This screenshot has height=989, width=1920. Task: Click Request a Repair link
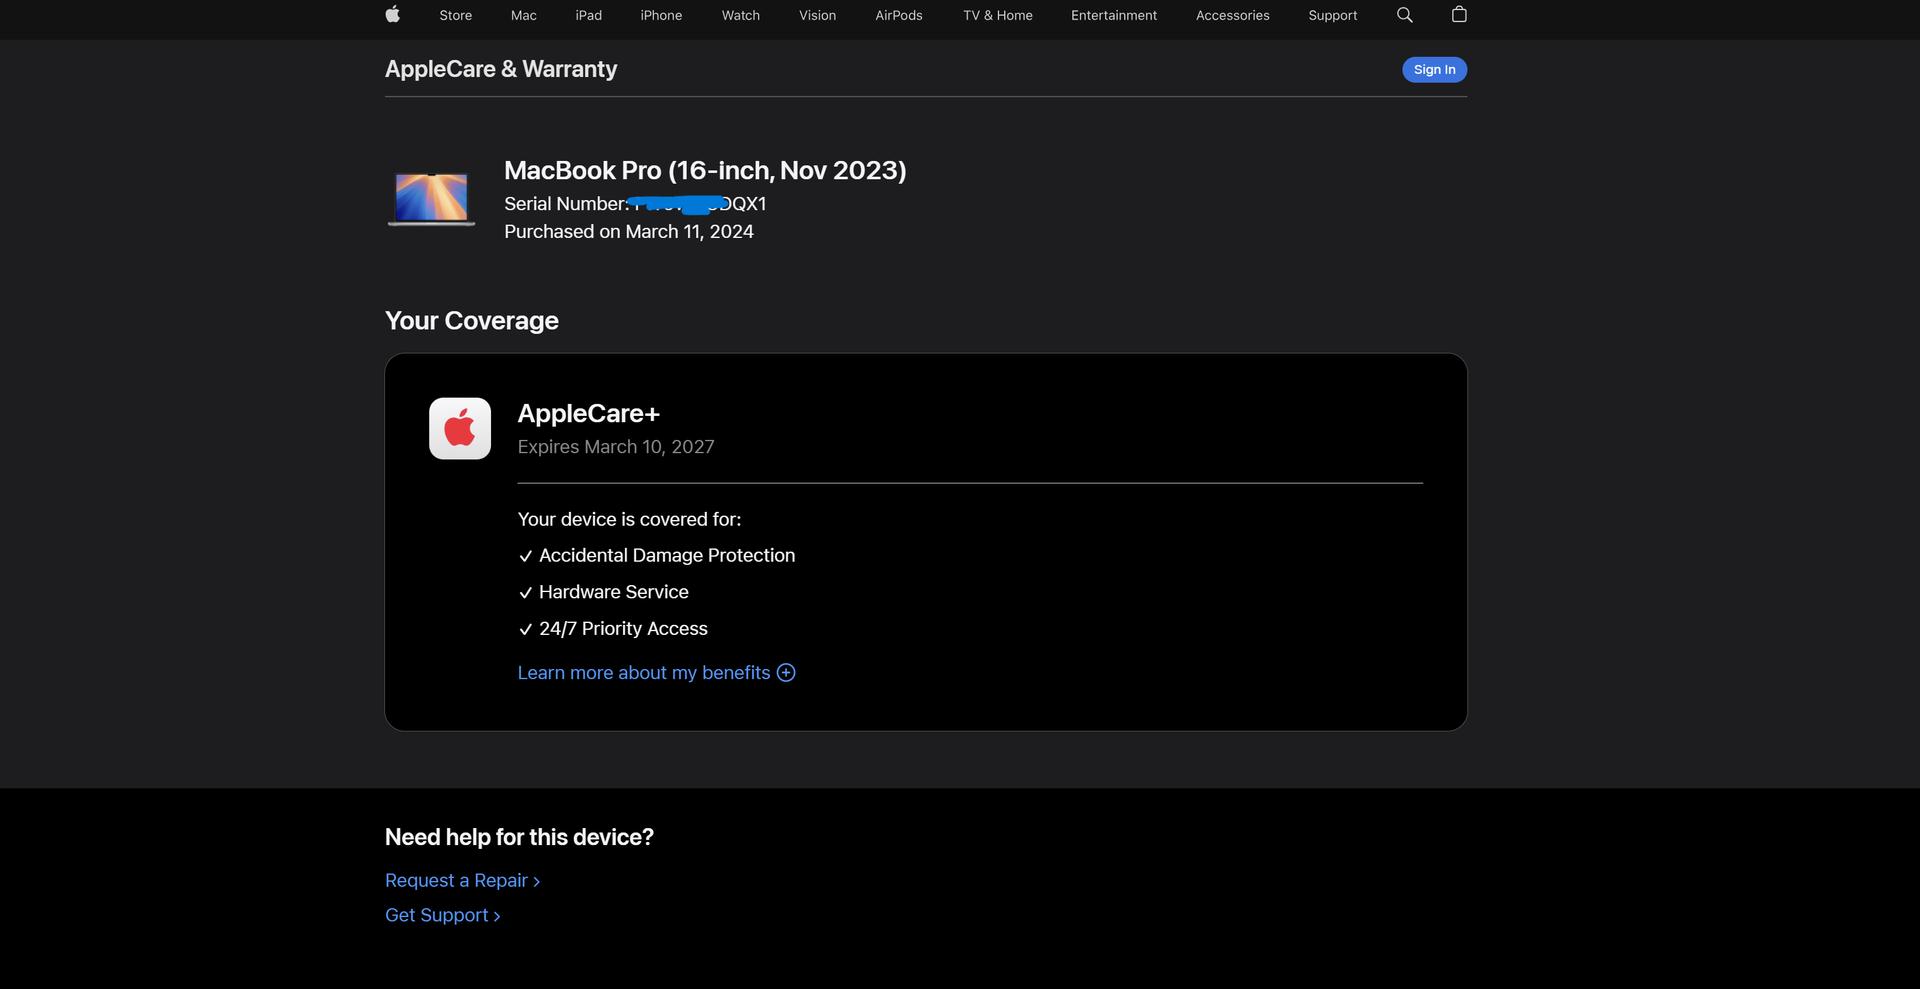462,880
